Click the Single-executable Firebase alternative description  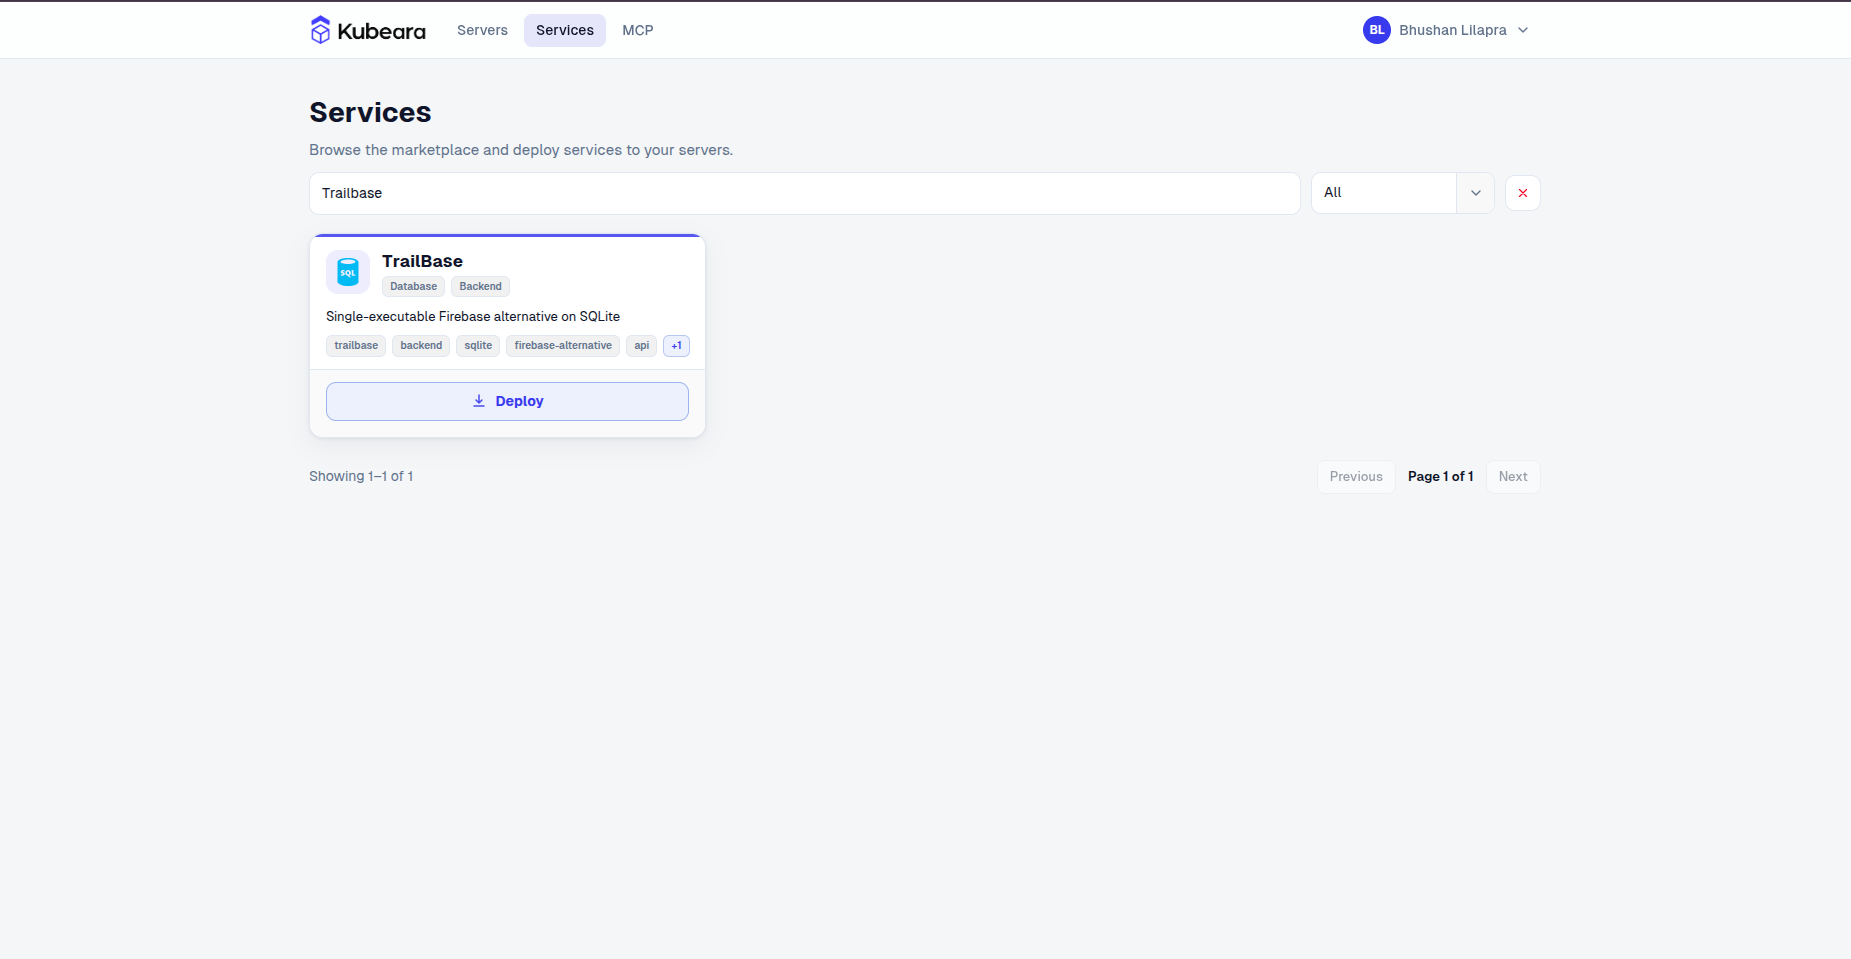click(x=473, y=316)
